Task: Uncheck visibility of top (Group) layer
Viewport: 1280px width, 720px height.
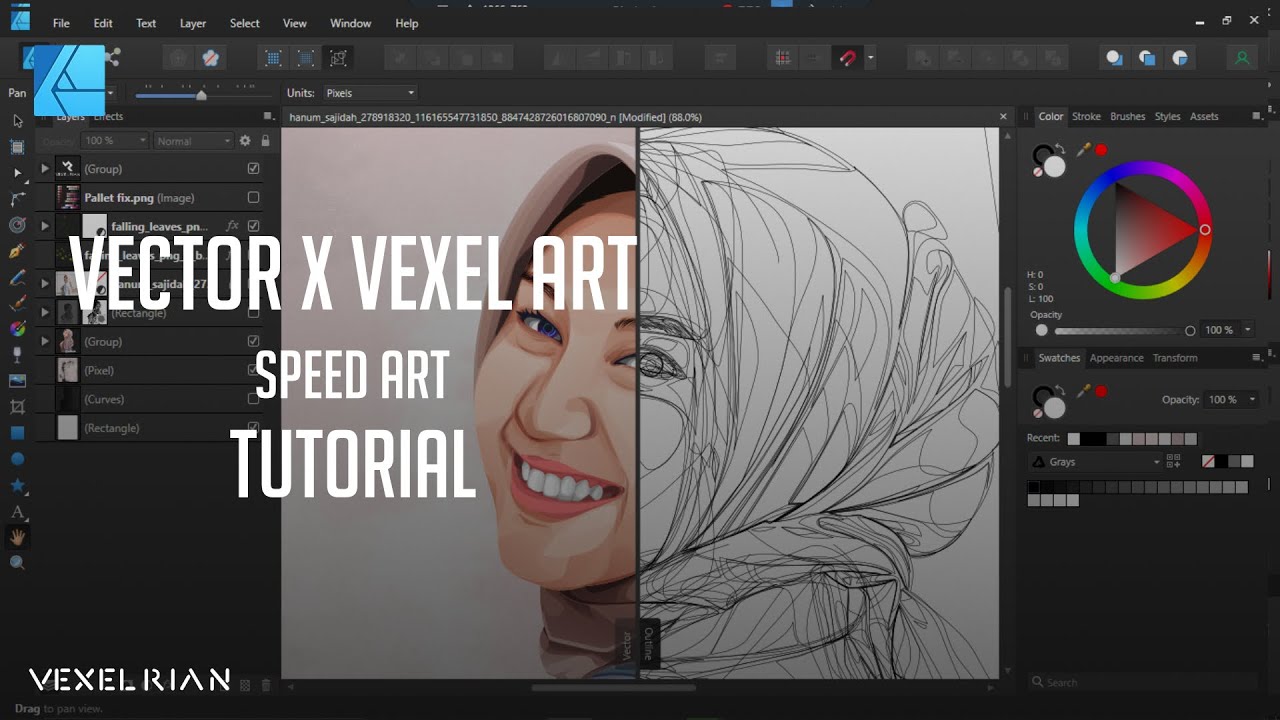Action: [253, 169]
